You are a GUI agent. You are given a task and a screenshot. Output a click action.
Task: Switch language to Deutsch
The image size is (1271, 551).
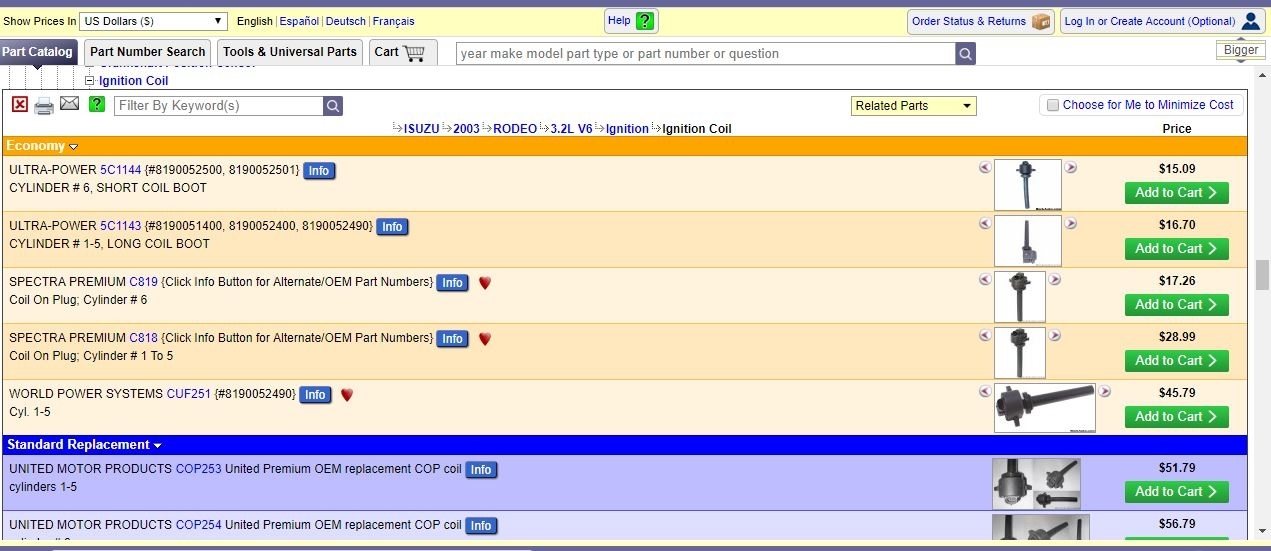tap(346, 21)
